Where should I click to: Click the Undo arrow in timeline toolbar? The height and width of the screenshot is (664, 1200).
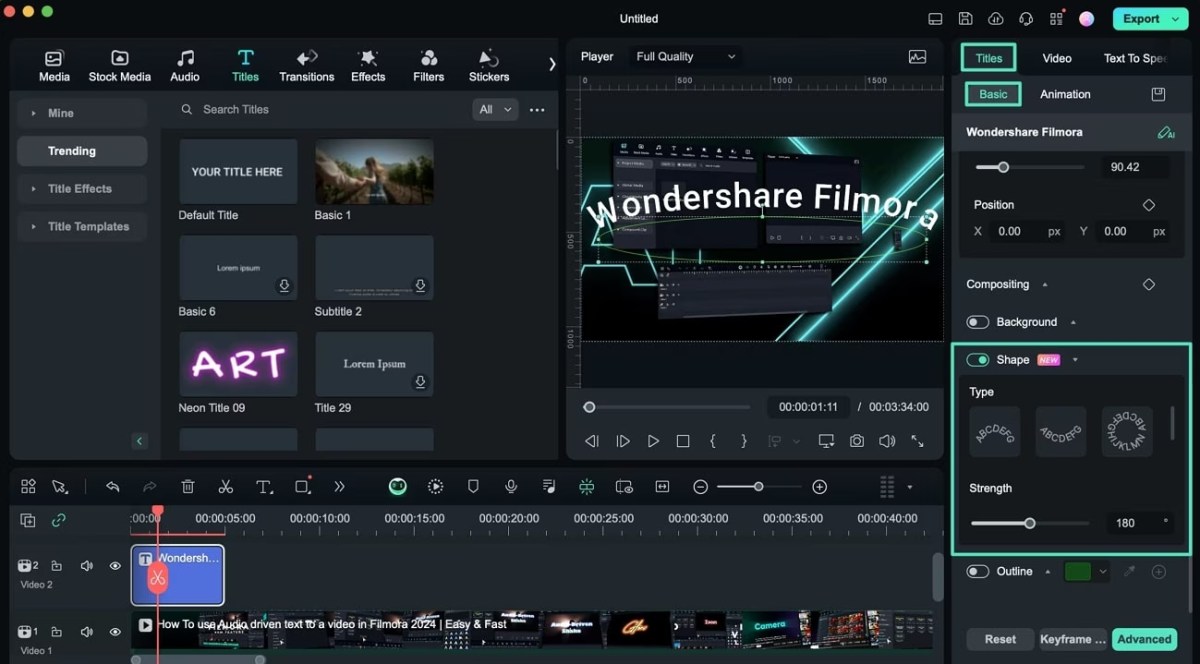[x=113, y=487]
